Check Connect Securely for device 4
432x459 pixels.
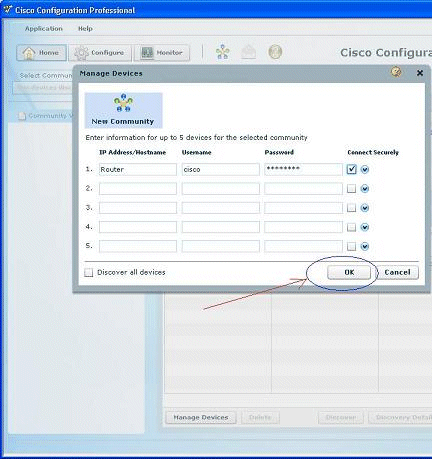pyautogui.click(x=351, y=227)
